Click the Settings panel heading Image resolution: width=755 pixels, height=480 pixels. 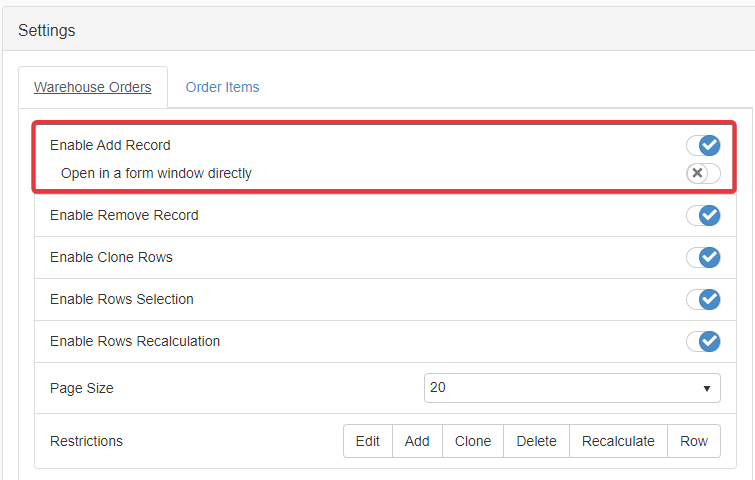click(x=47, y=30)
